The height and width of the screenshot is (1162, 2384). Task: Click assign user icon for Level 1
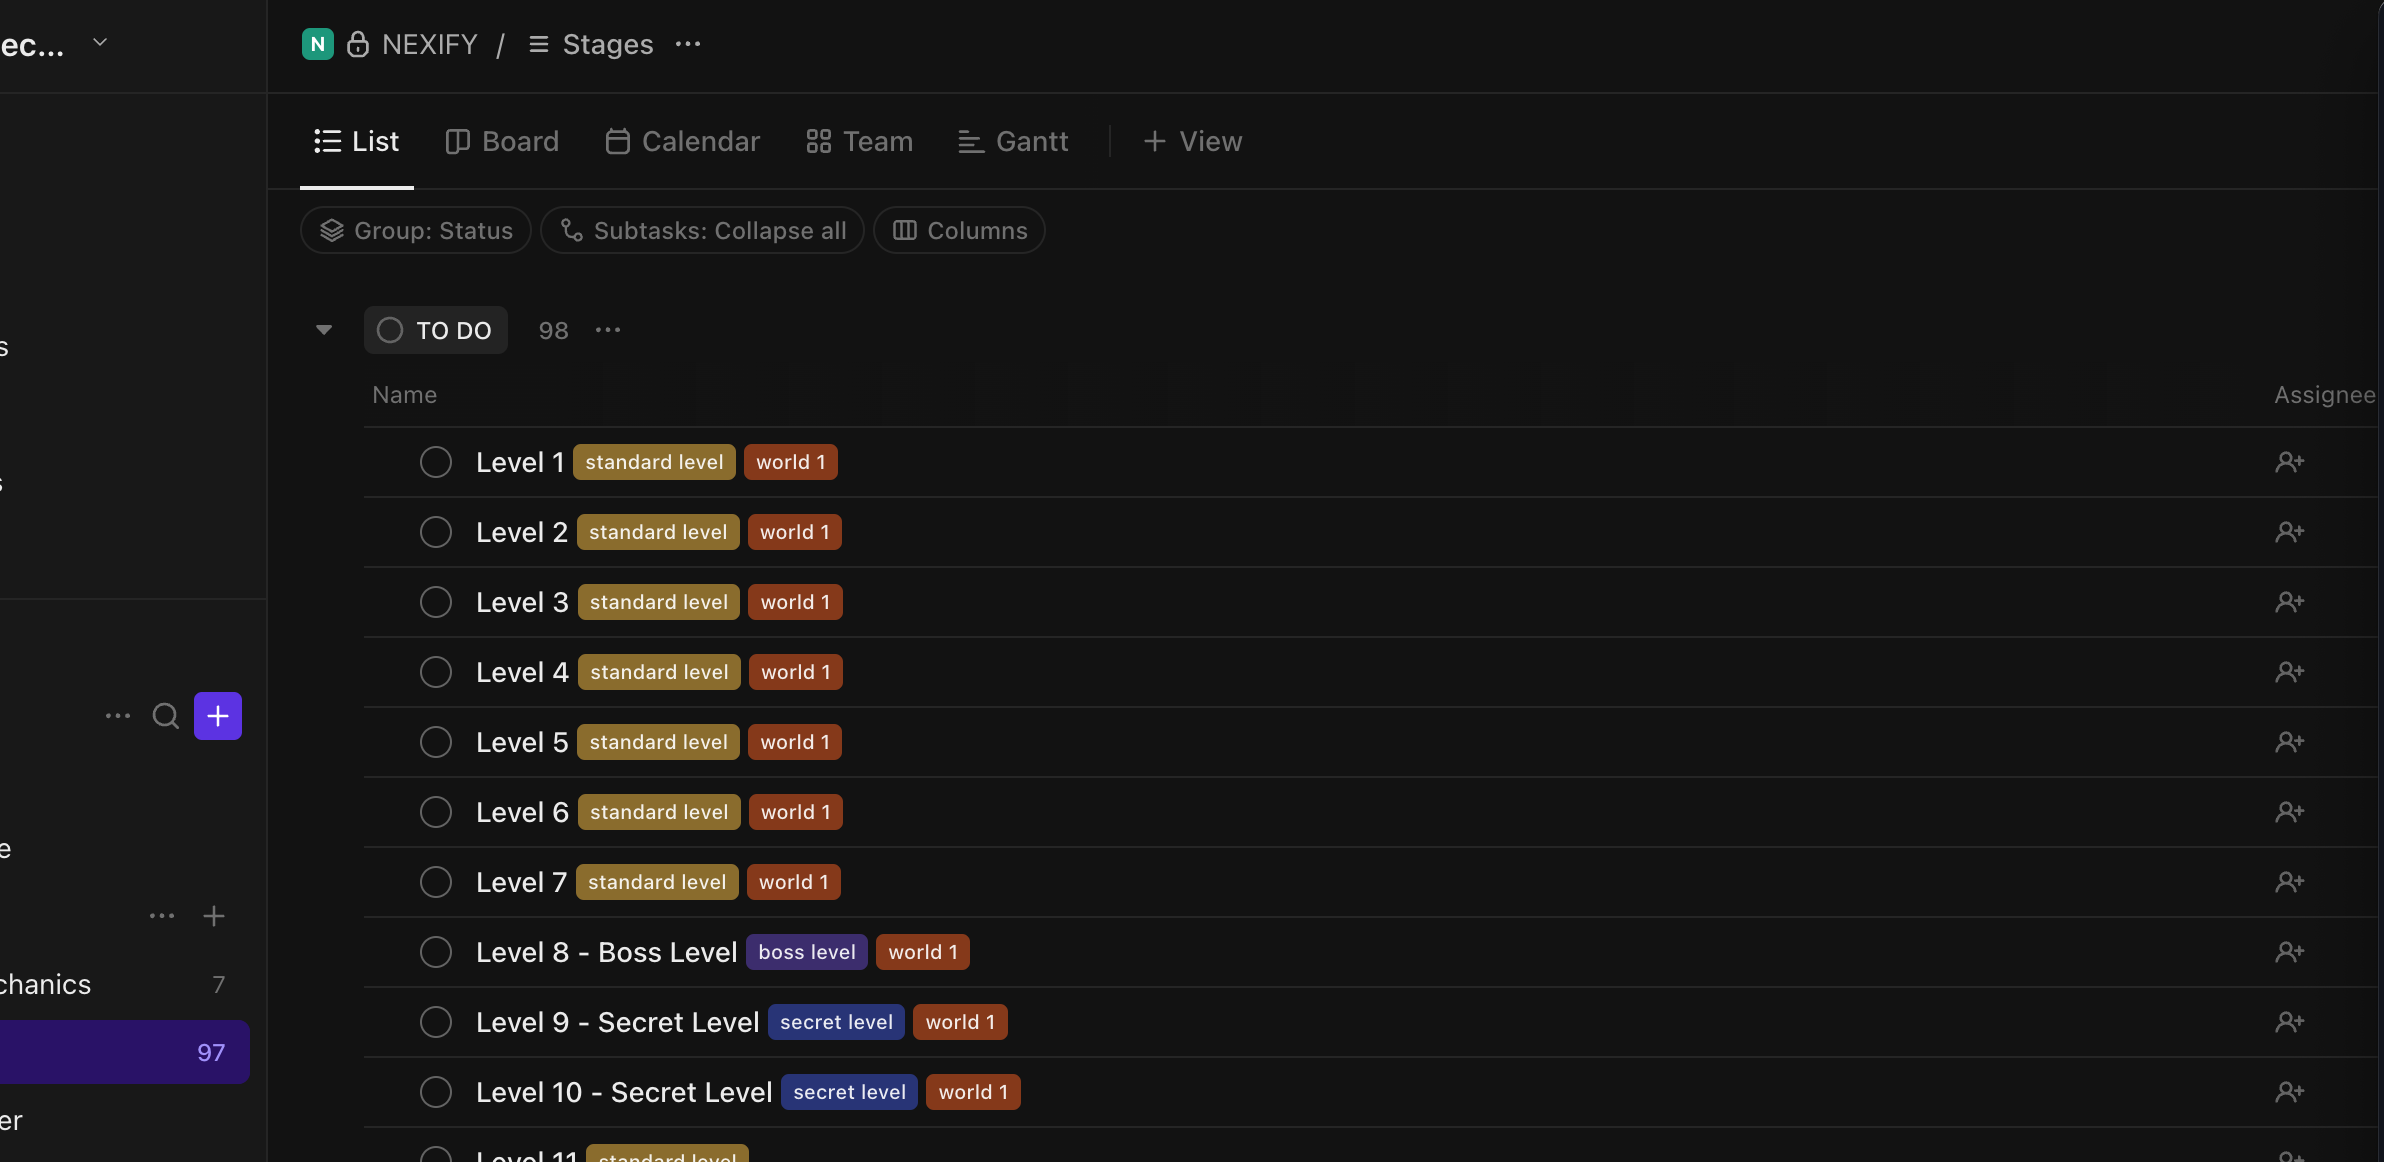pyautogui.click(x=2289, y=462)
